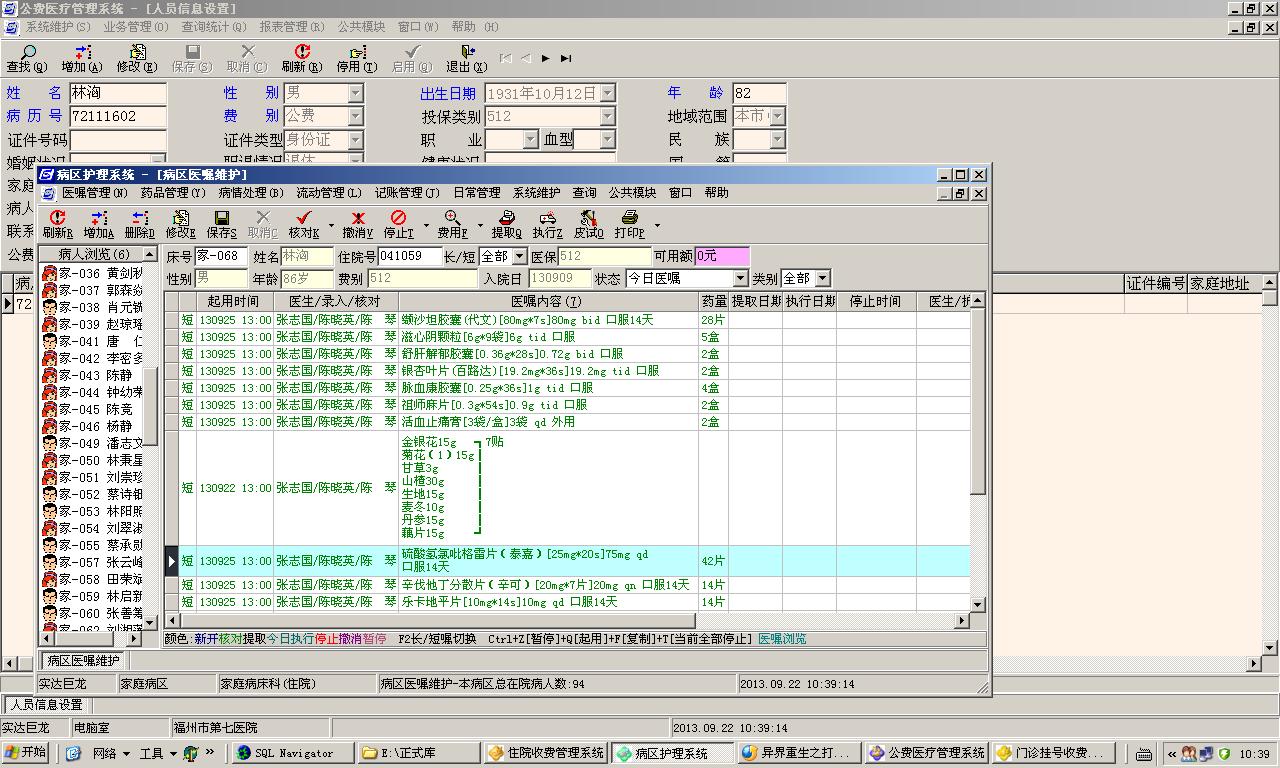Click SQL Navigator taskbar button

[292, 753]
